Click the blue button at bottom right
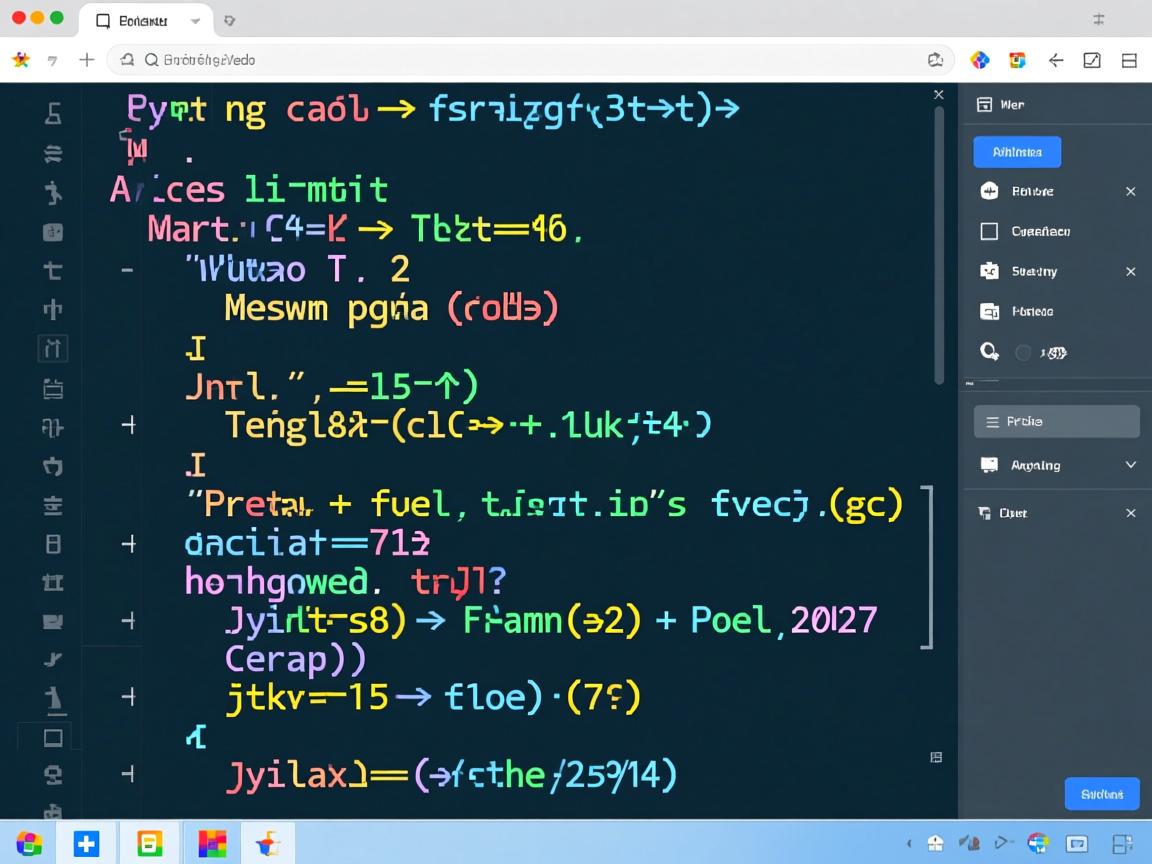 coord(1101,794)
